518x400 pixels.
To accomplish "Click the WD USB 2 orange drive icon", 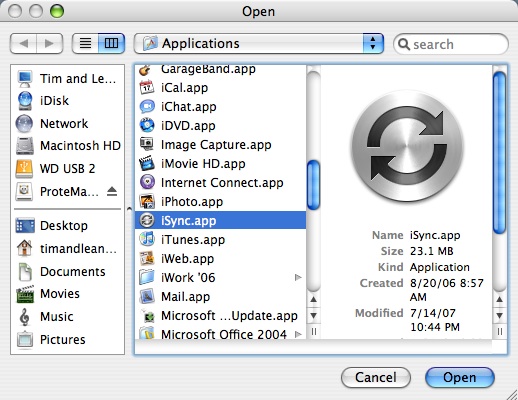I will coord(24,168).
